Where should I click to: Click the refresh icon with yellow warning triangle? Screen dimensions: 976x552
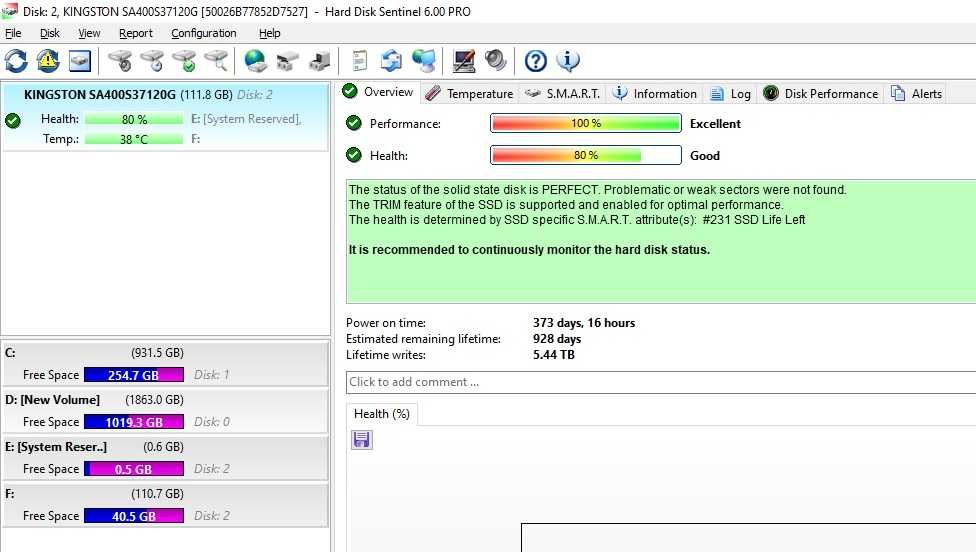click(48, 61)
